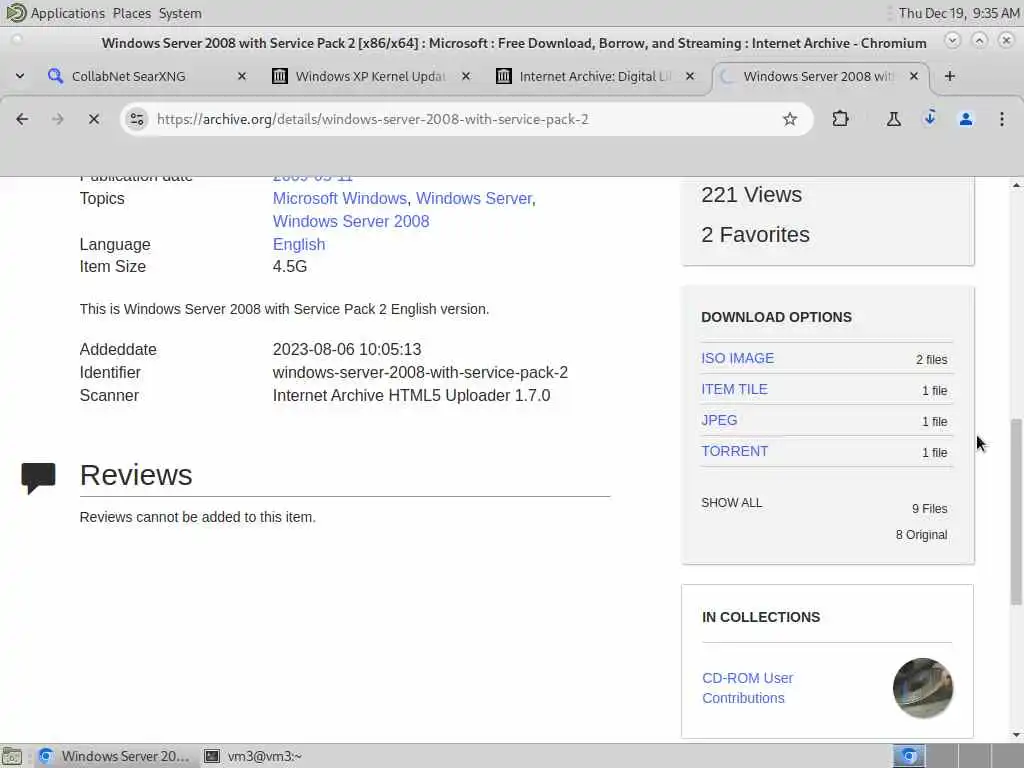Image resolution: width=1024 pixels, height=768 pixels.
Task: Click the forward navigation arrow
Action: (x=57, y=119)
